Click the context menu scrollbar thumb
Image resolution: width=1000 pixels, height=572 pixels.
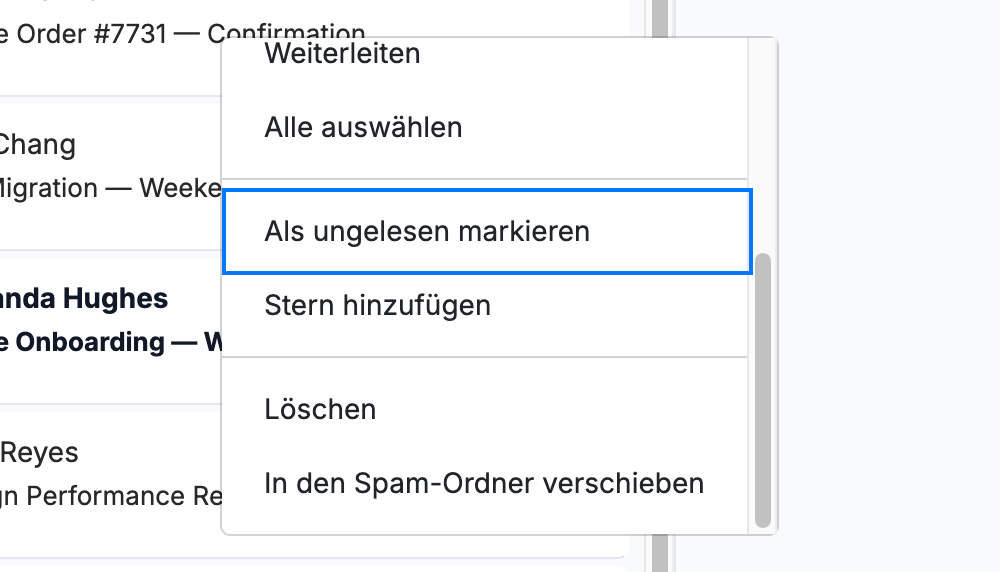tap(763, 390)
